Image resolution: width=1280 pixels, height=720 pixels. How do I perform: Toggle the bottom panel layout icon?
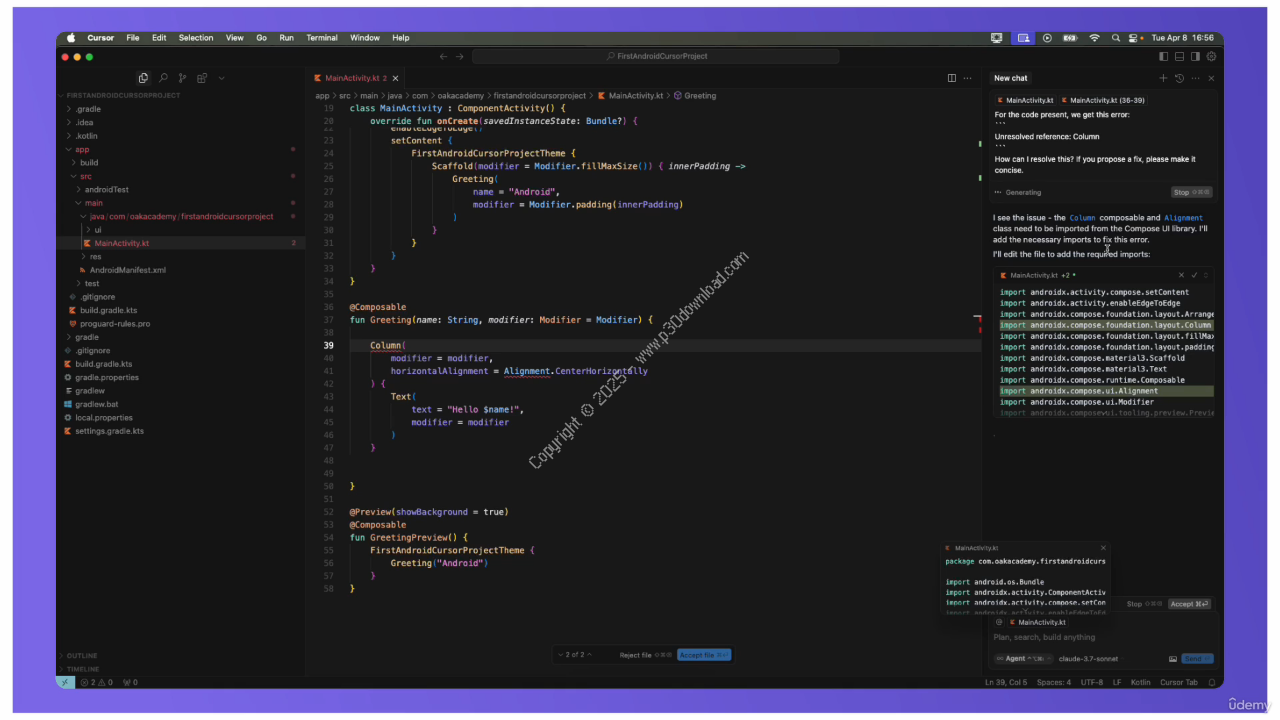1180,56
